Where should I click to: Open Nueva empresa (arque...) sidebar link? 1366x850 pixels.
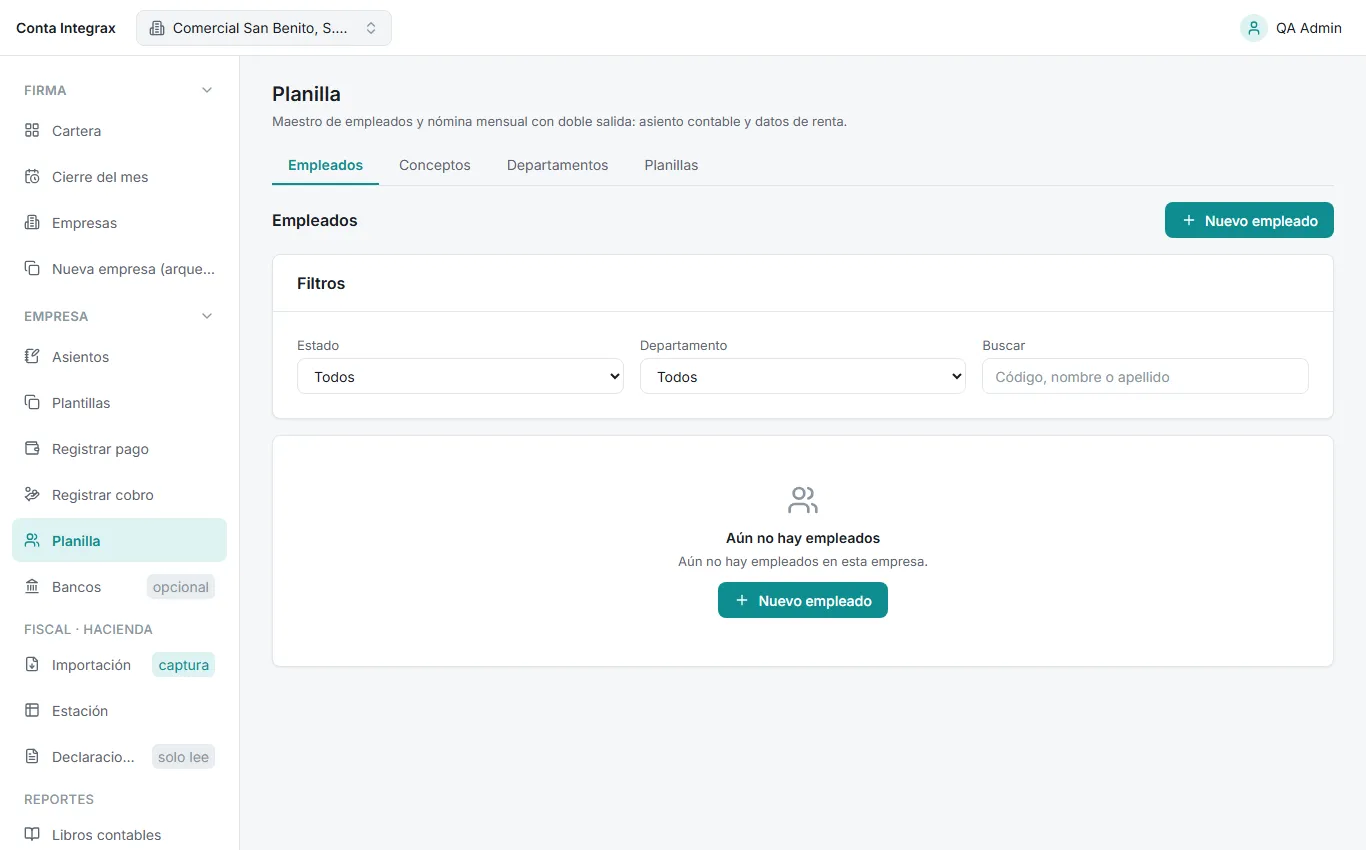point(120,269)
